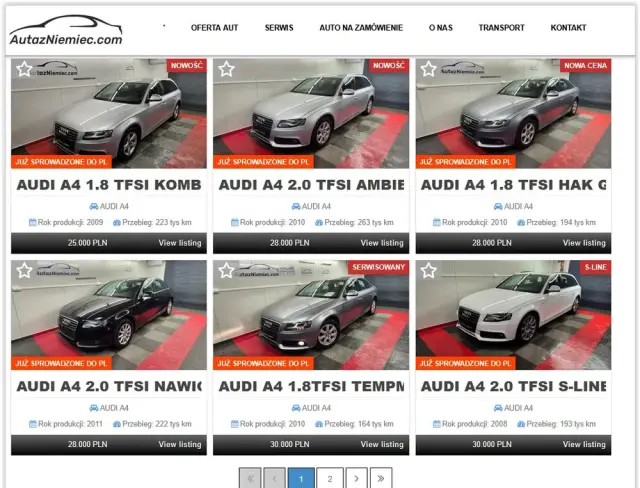Favorite the Audi A4 1.8 TFSI KOMB listing star
Screen dimensions: 640x488
coord(24,69)
